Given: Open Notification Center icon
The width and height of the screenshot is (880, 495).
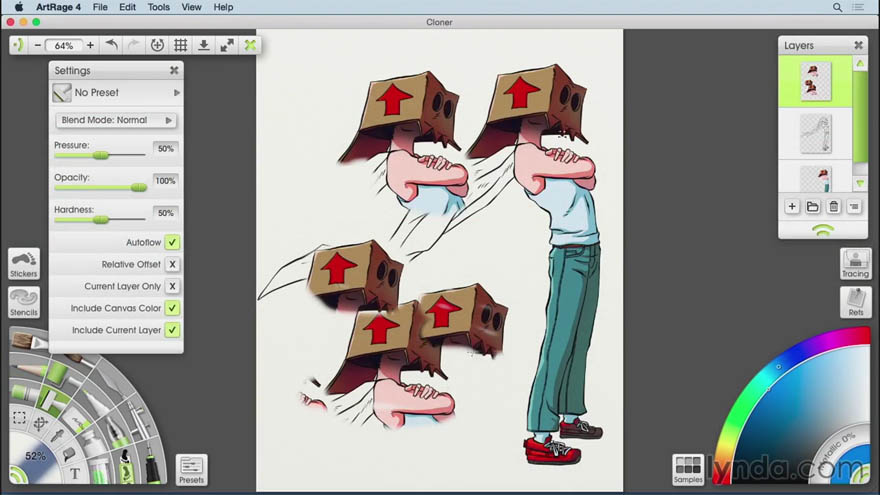Looking at the screenshot, I should pyautogui.click(x=858, y=7).
